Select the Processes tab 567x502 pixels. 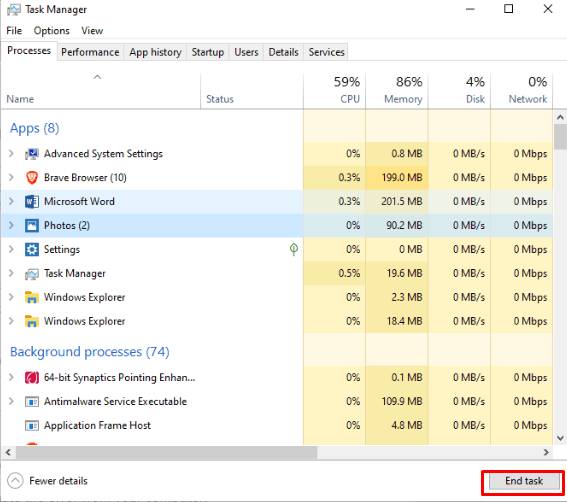[x=29, y=51]
